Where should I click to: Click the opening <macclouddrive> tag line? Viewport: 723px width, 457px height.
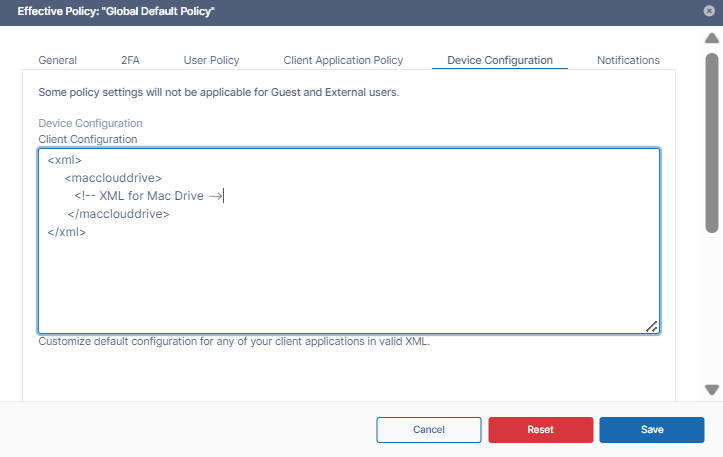click(x=112, y=178)
